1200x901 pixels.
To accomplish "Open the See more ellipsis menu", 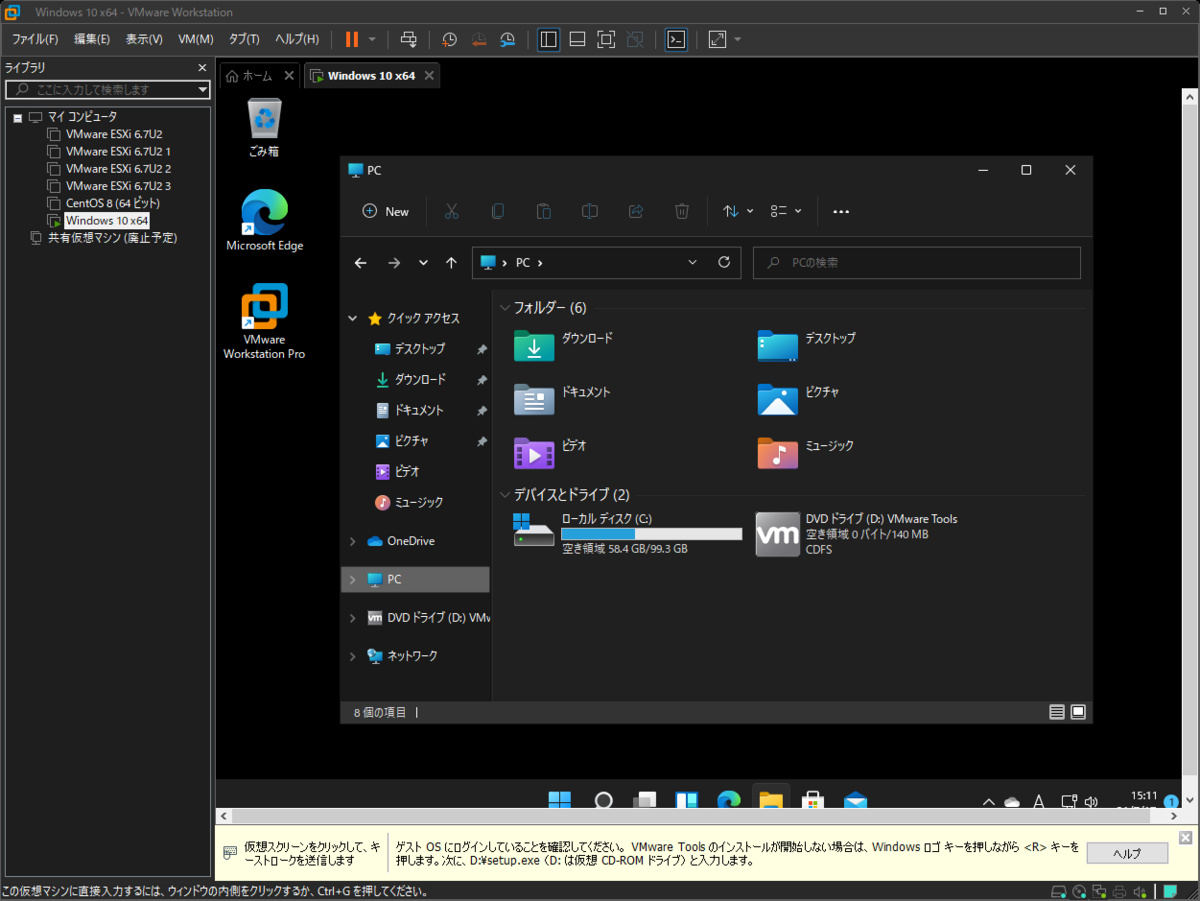I will [841, 211].
